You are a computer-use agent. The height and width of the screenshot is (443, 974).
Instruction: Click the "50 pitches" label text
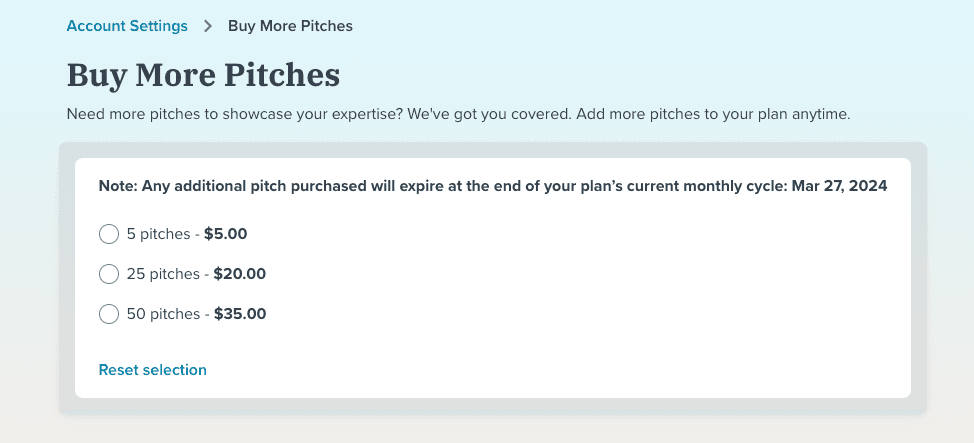click(x=163, y=314)
